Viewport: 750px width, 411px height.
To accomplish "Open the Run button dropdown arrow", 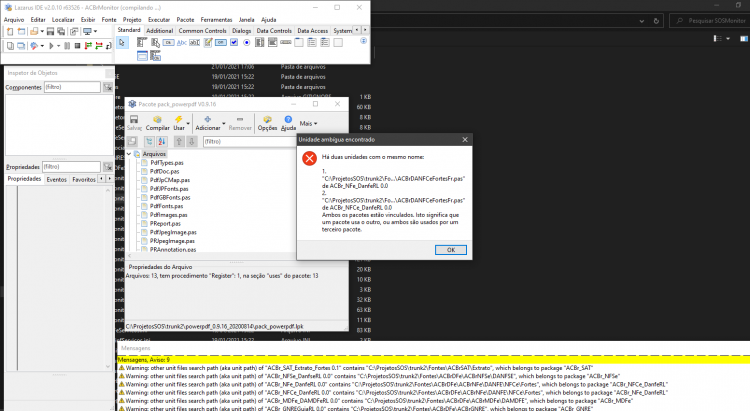I will [58, 46].
